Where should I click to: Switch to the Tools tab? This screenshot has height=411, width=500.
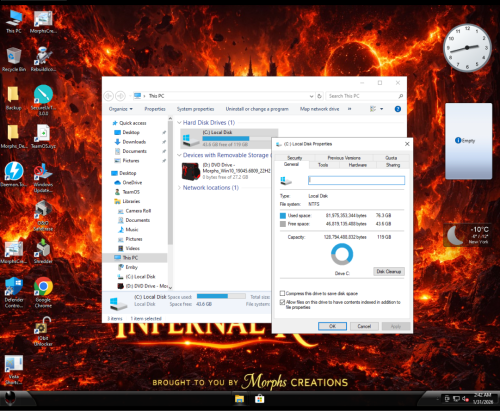tap(323, 165)
